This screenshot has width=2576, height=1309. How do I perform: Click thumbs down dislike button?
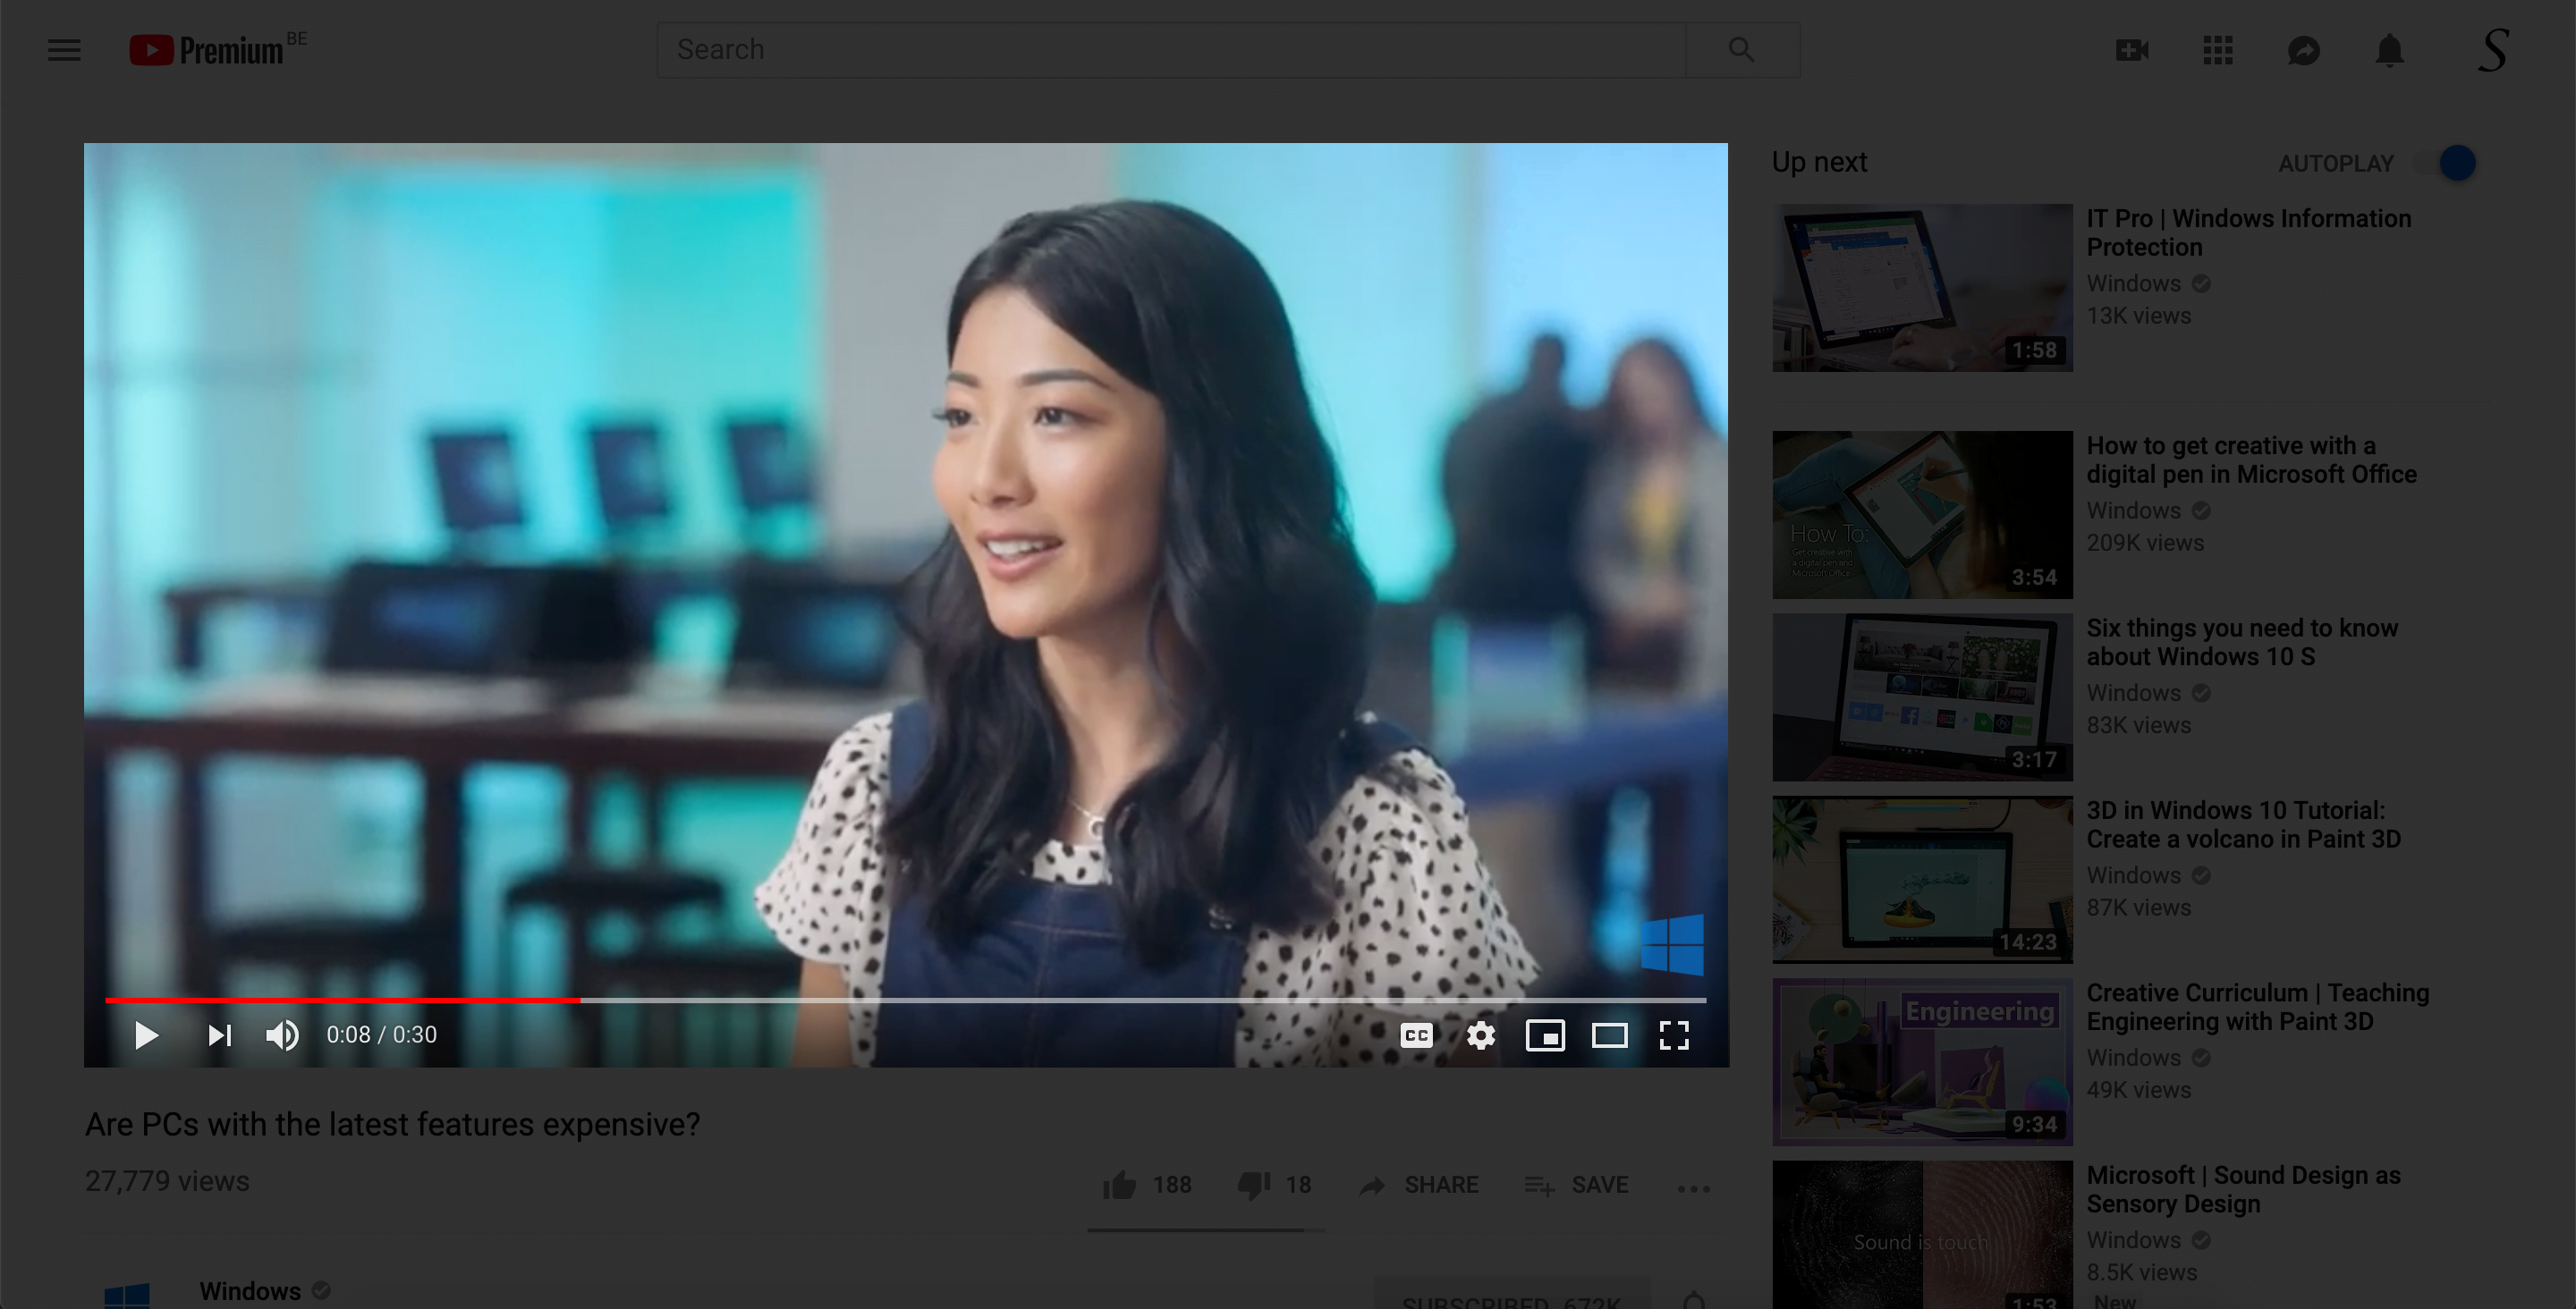(1252, 1186)
